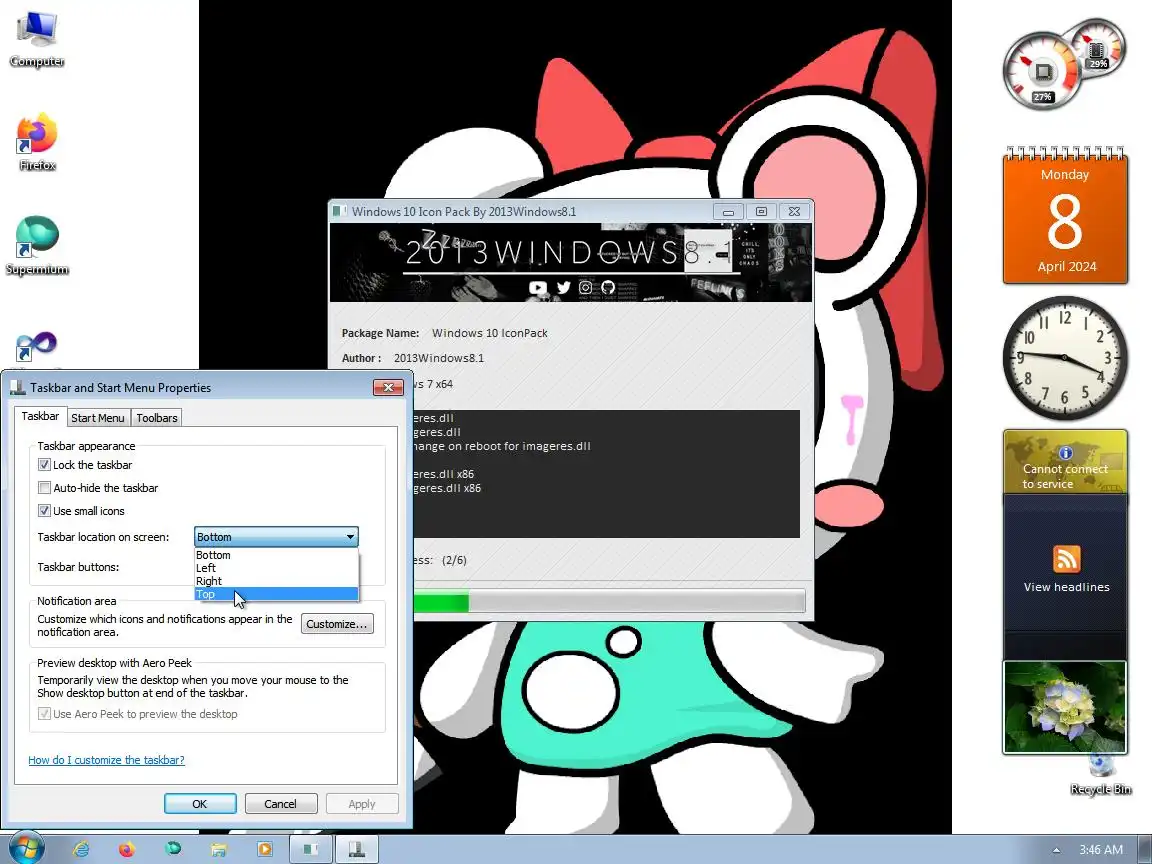
Task: Click the (2/6) progress count text
Action: 454,560
